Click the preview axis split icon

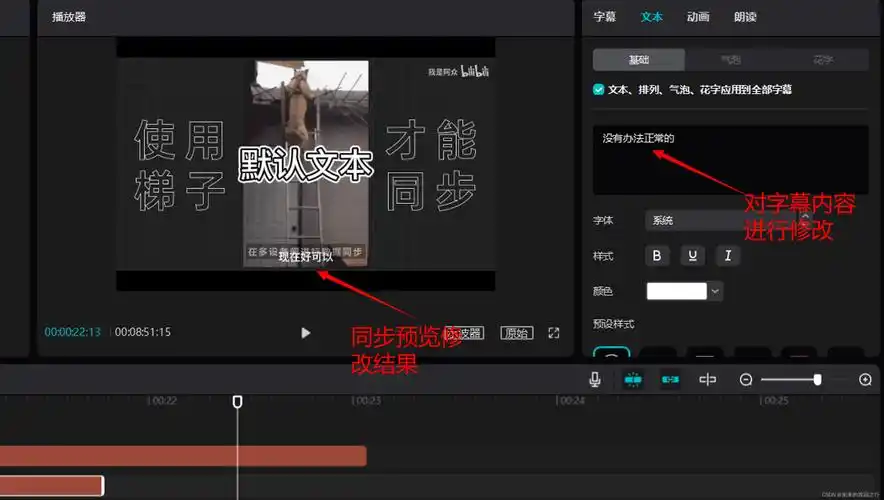click(x=708, y=380)
